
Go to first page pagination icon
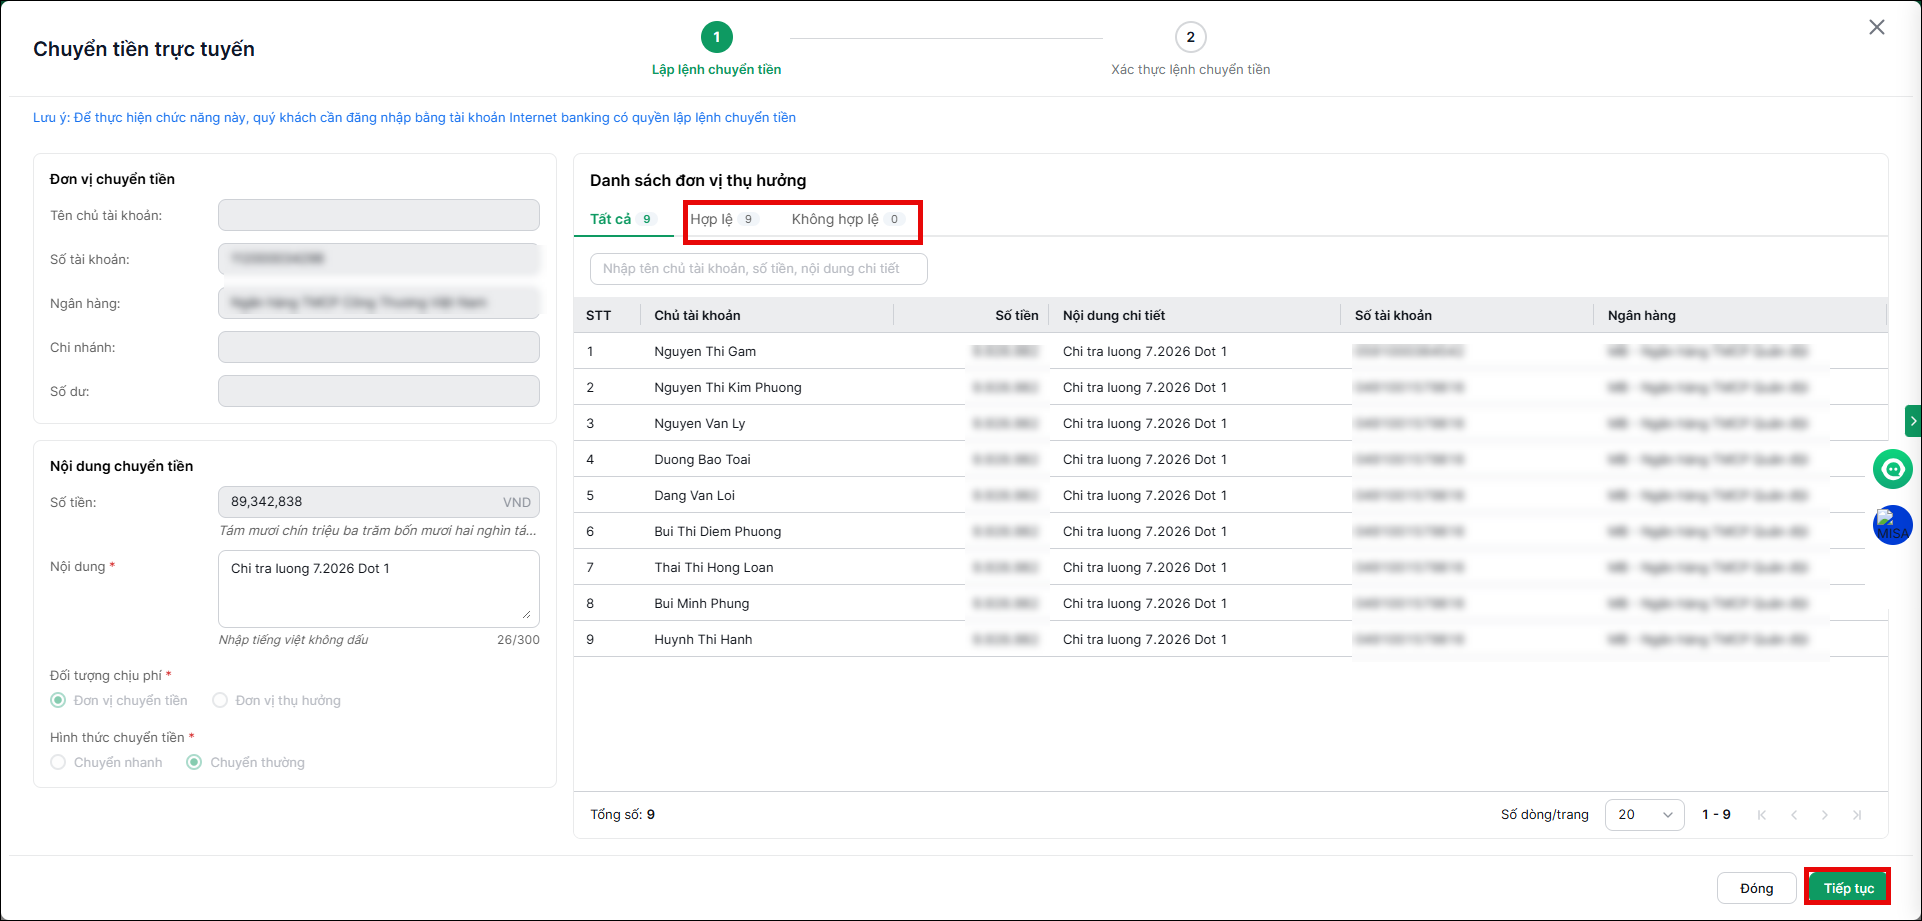point(1762,815)
